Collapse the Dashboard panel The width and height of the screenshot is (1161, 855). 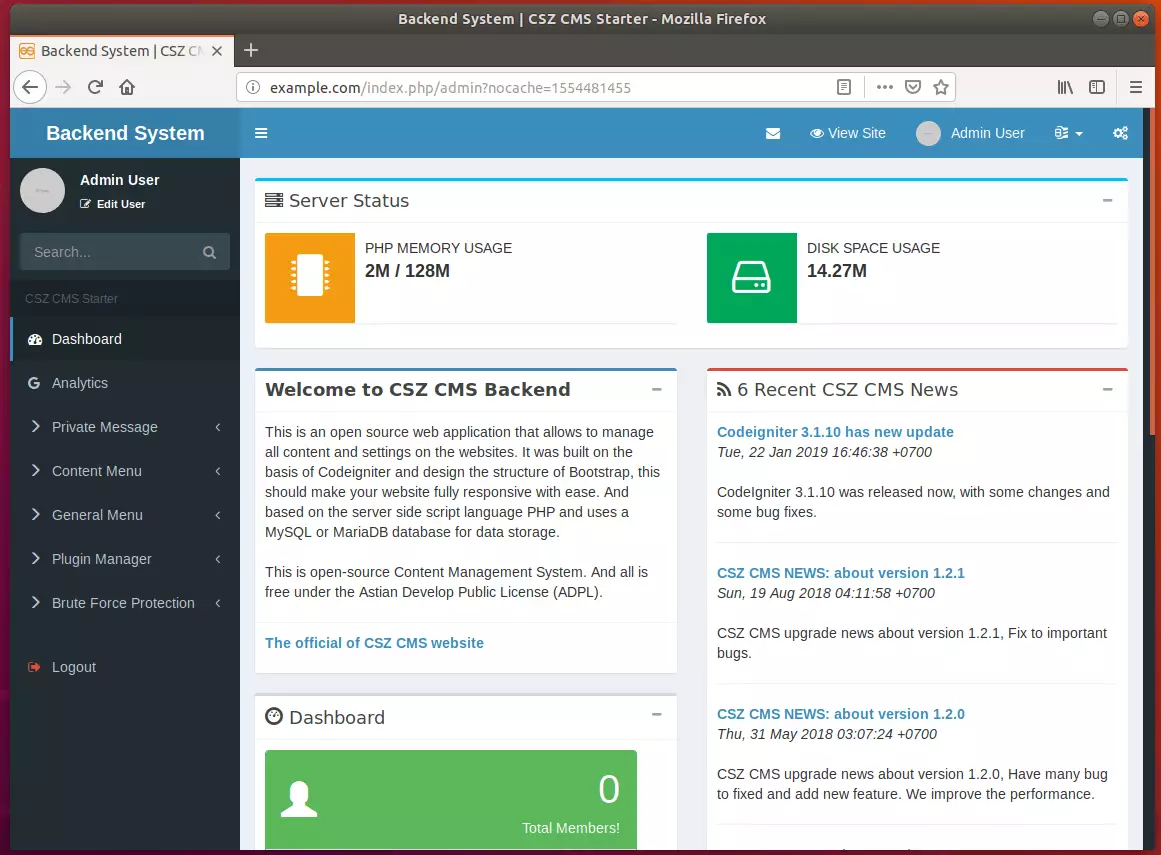click(657, 715)
